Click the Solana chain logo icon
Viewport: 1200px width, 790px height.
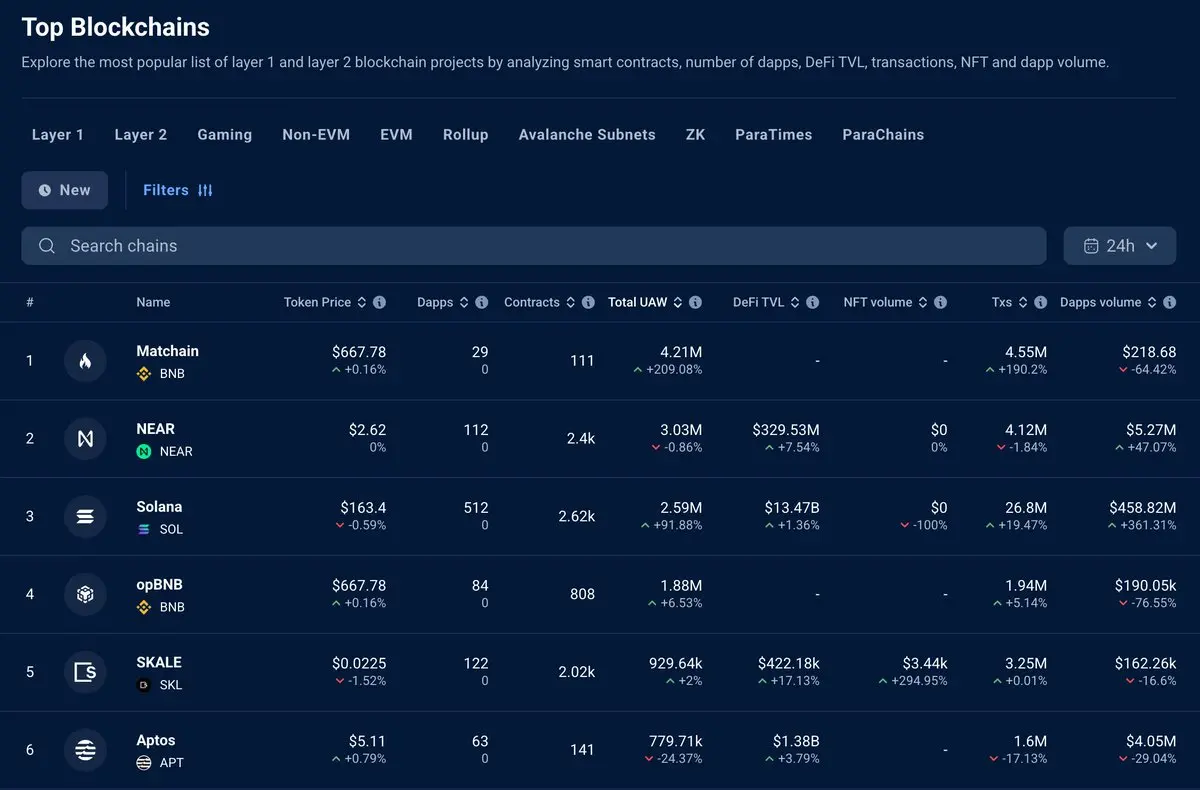[85, 517]
